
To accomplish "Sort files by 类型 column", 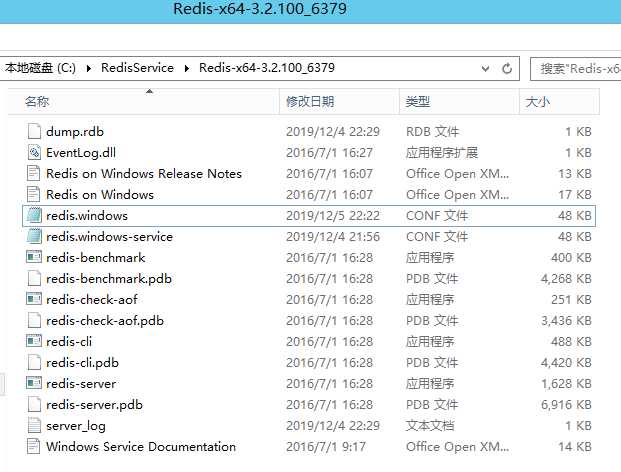I will tap(459, 102).
